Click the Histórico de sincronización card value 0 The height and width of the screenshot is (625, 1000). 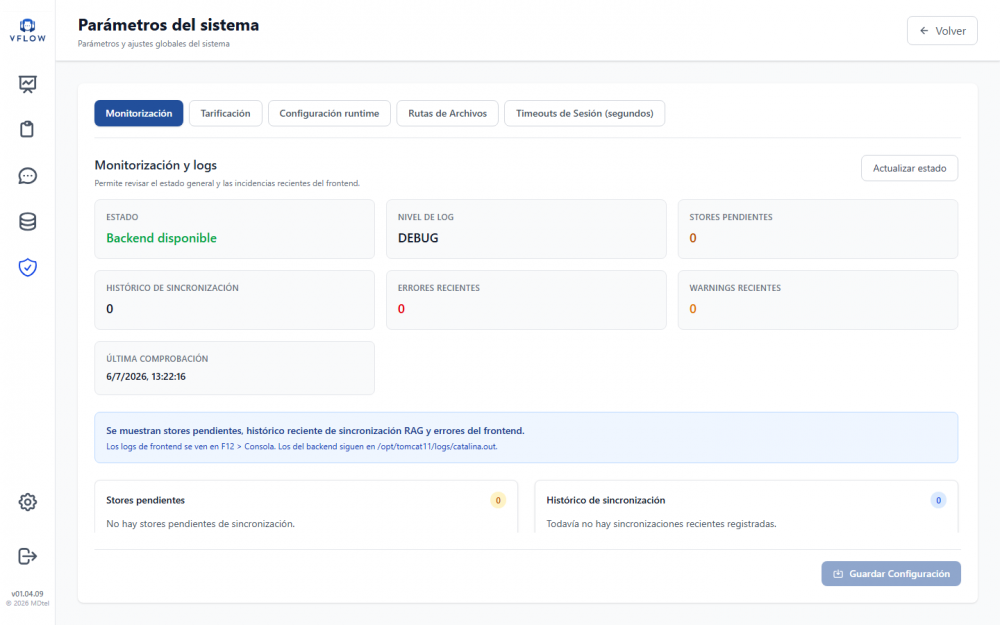110,309
